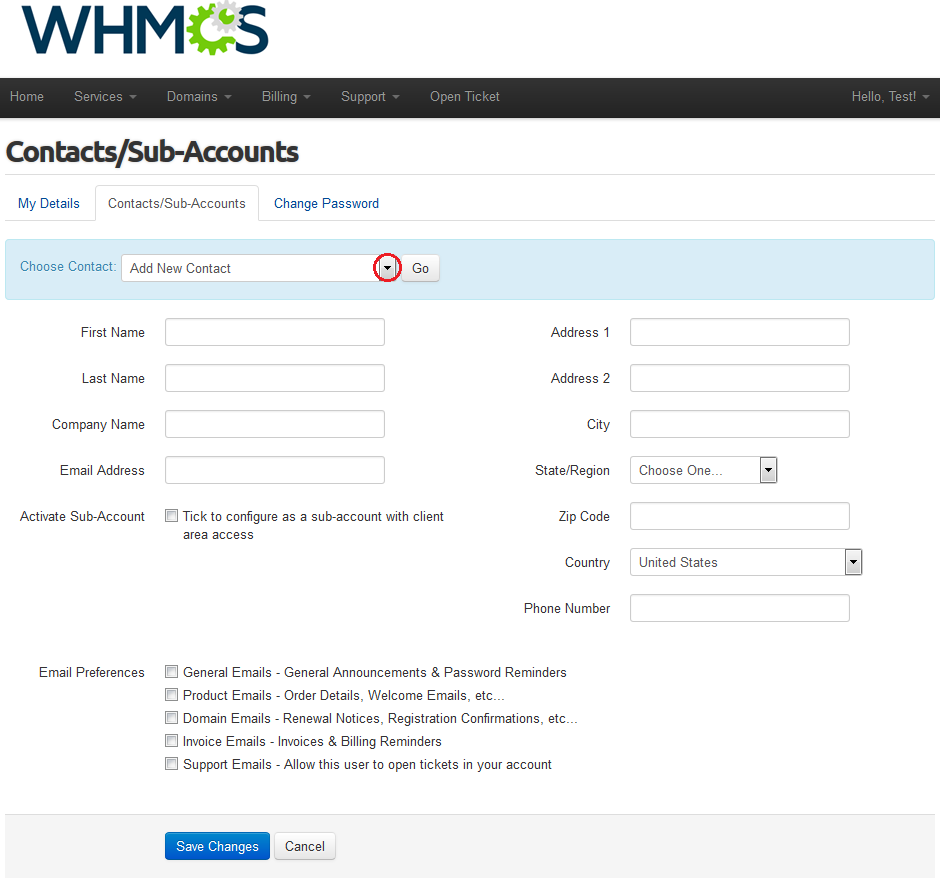940x883 pixels.
Task: Enable Product Emails preference
Action: click(x=171, y=694)
